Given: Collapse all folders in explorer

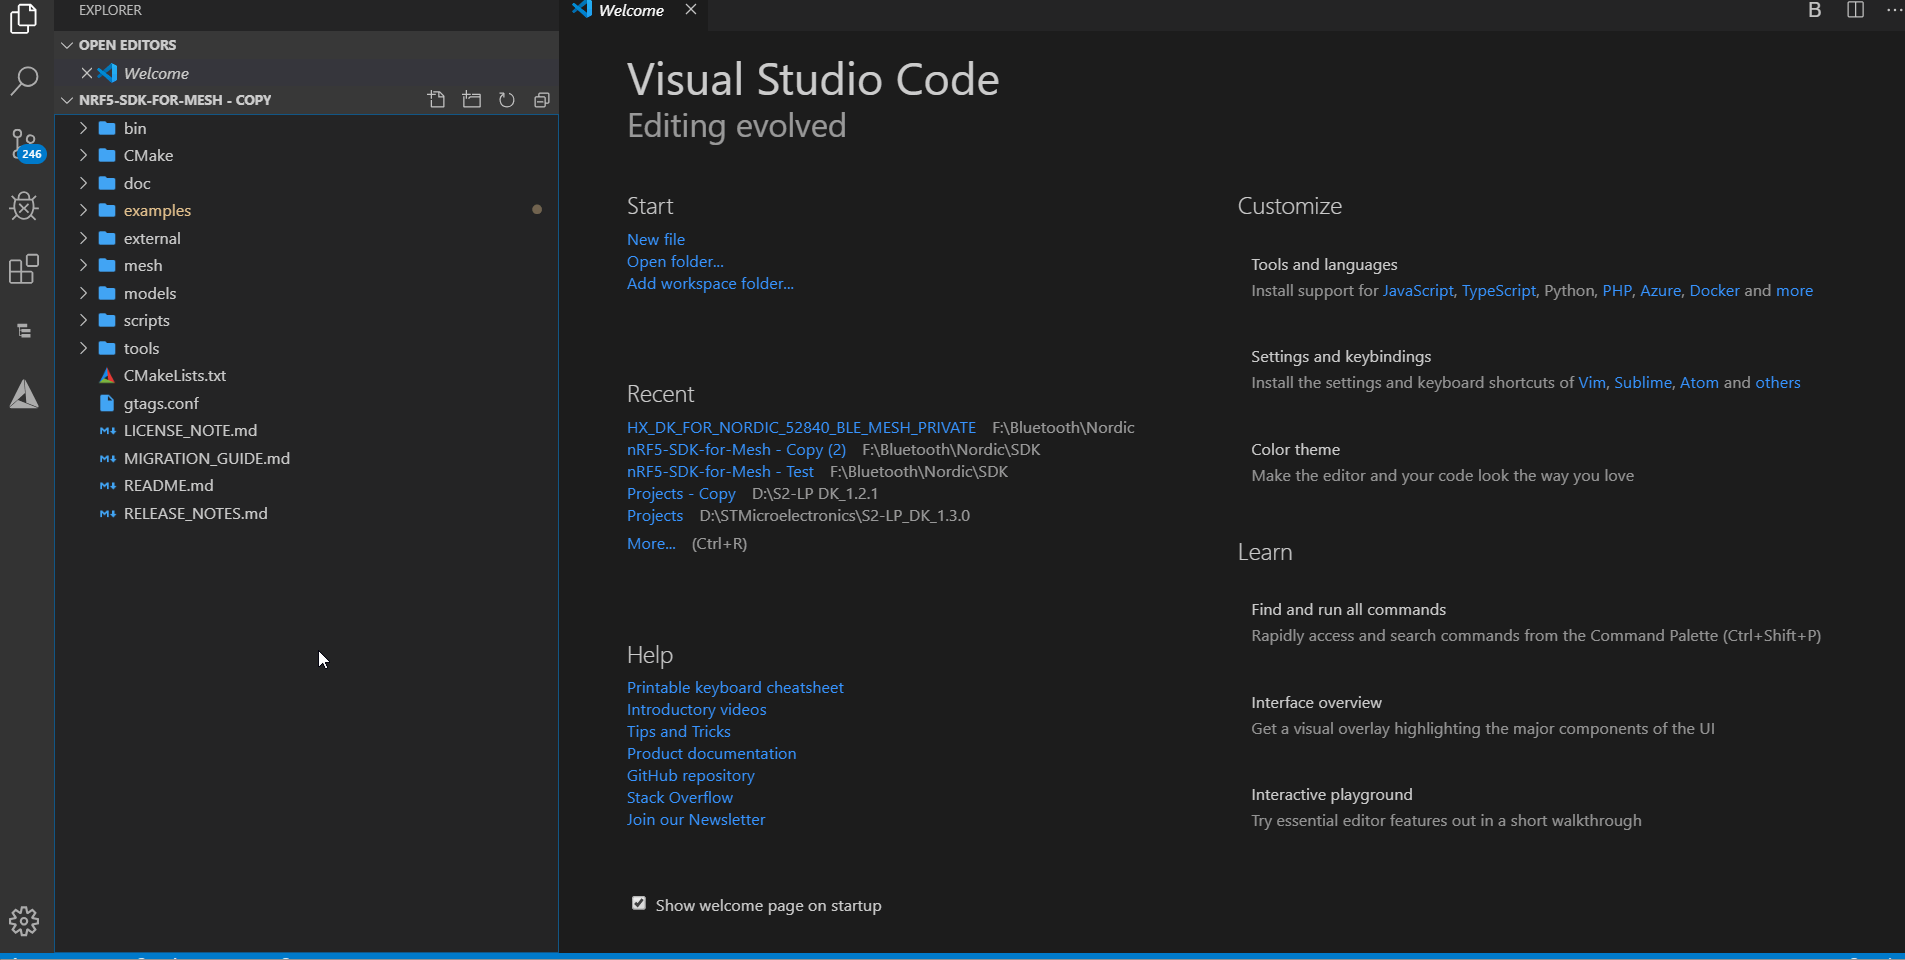Looking at the screenshot, I should [542, 100].
